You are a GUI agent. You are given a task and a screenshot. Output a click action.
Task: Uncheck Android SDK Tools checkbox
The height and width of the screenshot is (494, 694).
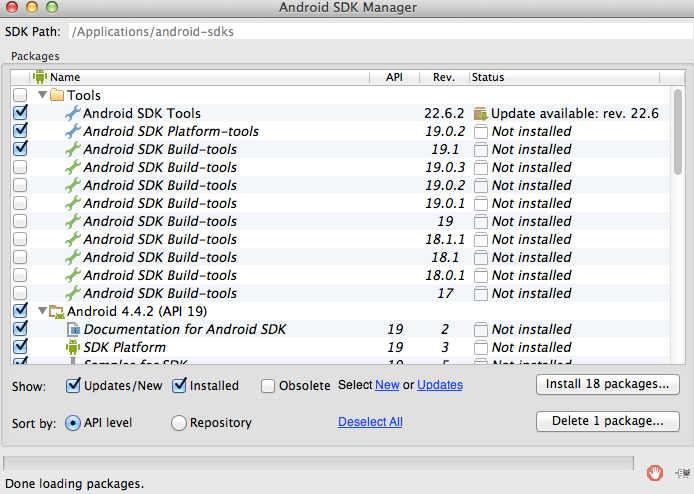tap(20, 112)
